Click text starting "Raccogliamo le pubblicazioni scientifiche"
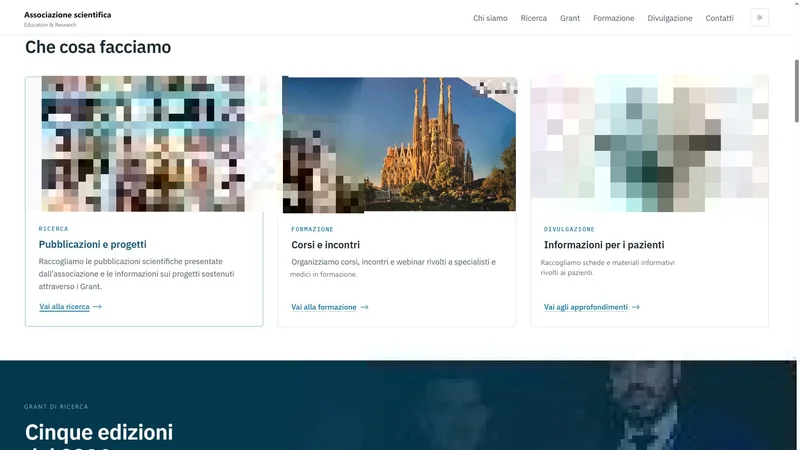800x450 pixels. (136, 274)
